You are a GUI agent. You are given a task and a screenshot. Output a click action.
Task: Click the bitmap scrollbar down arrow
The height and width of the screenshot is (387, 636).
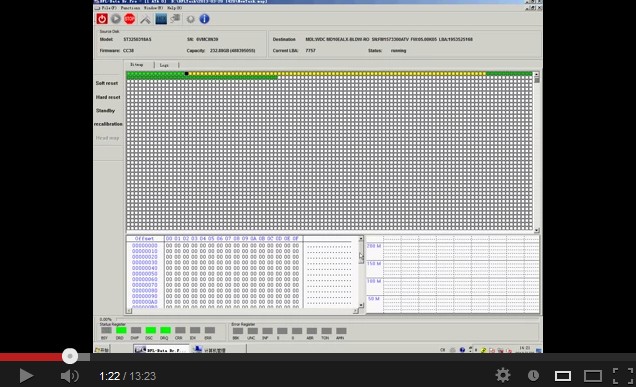pos(537,230)
